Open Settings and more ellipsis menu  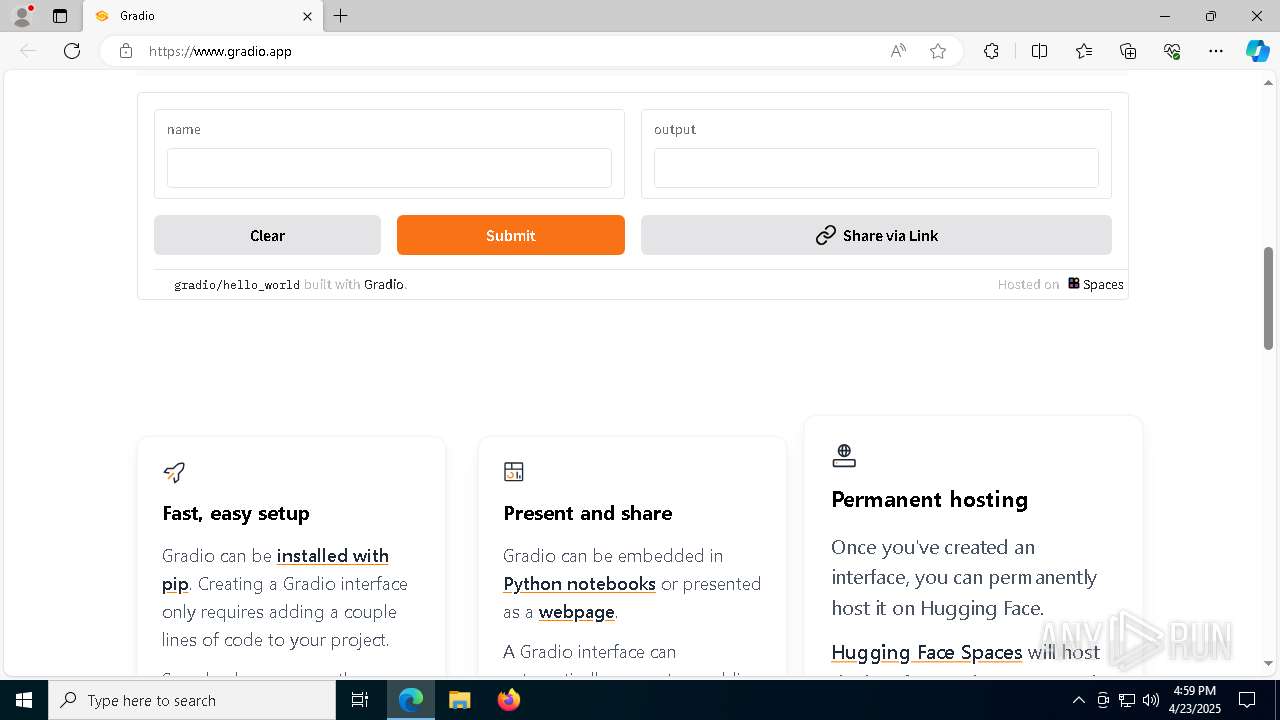click(1216, 51)
